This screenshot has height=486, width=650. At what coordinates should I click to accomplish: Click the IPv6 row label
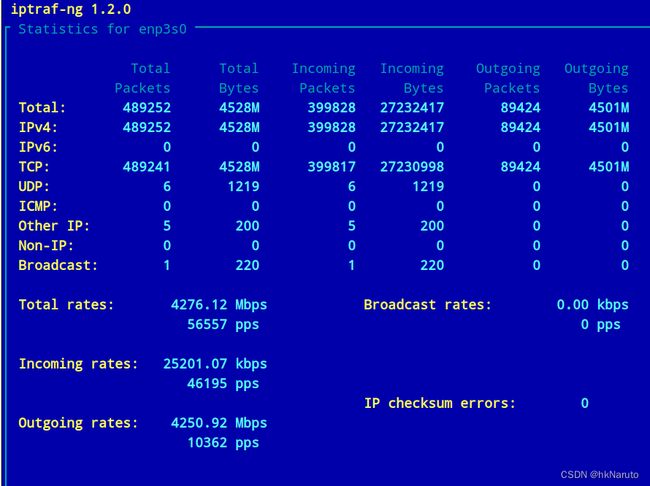click(38, 147)
